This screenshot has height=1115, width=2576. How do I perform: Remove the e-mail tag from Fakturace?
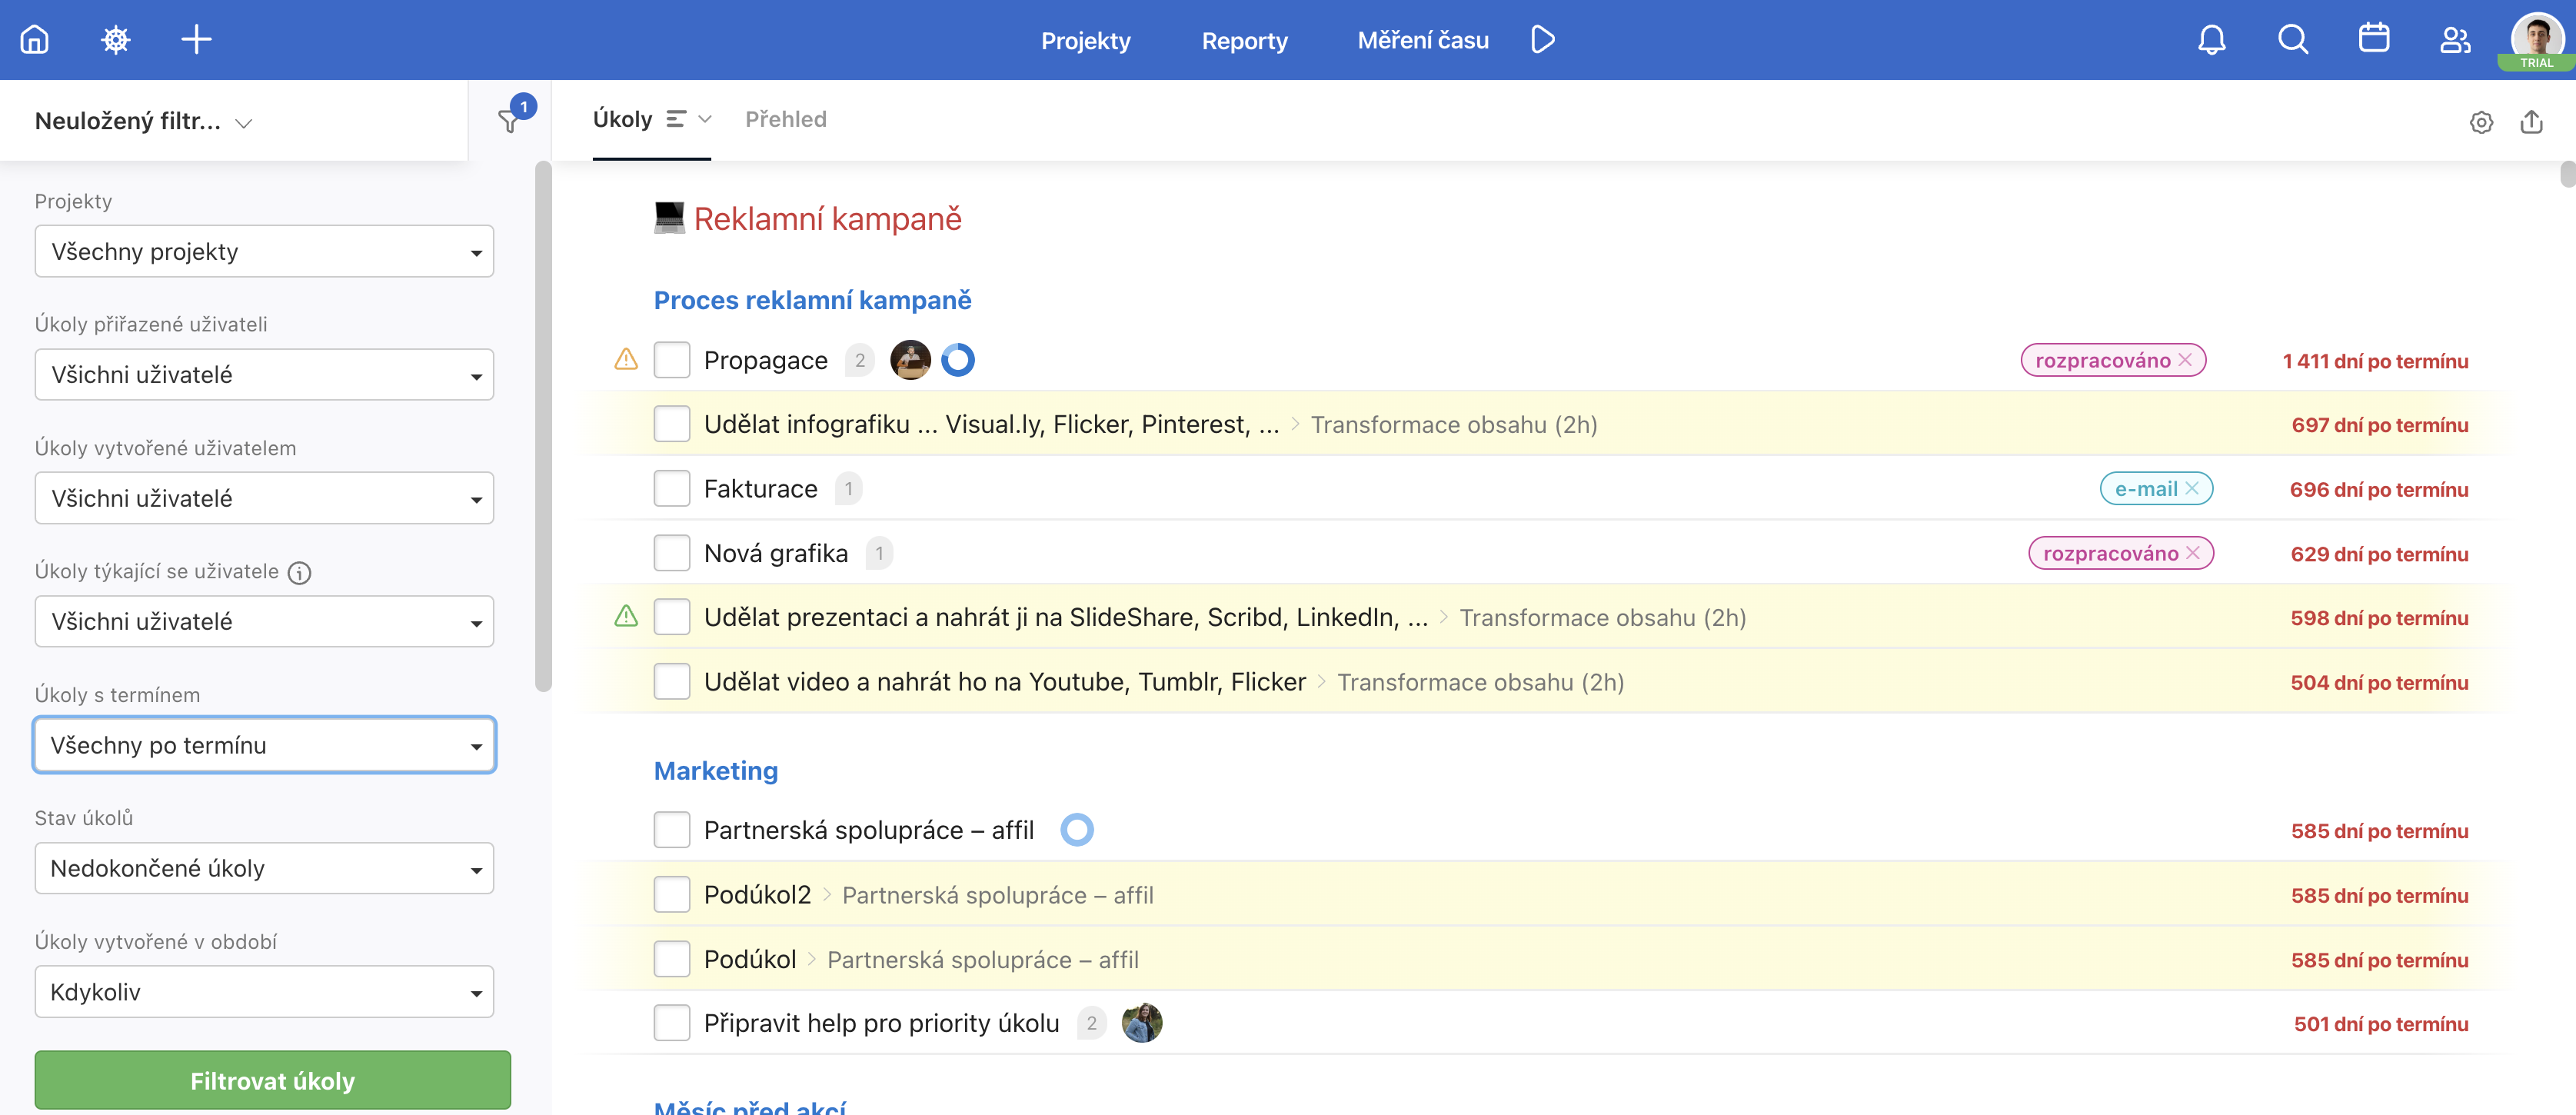(x=2192, y=488)
